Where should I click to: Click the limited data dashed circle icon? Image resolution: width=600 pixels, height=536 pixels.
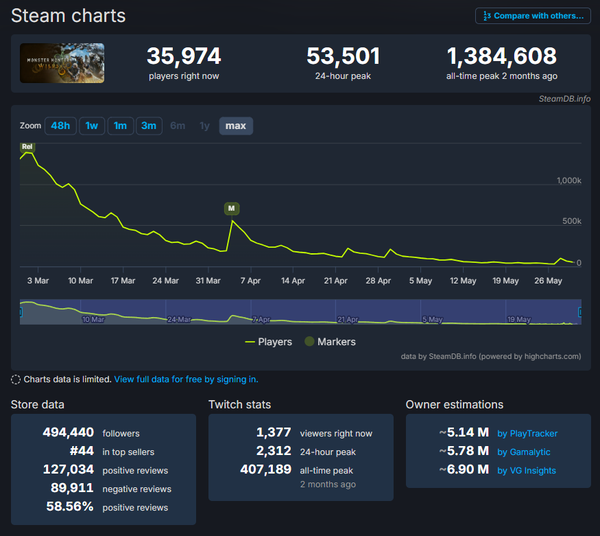[16, 380]
